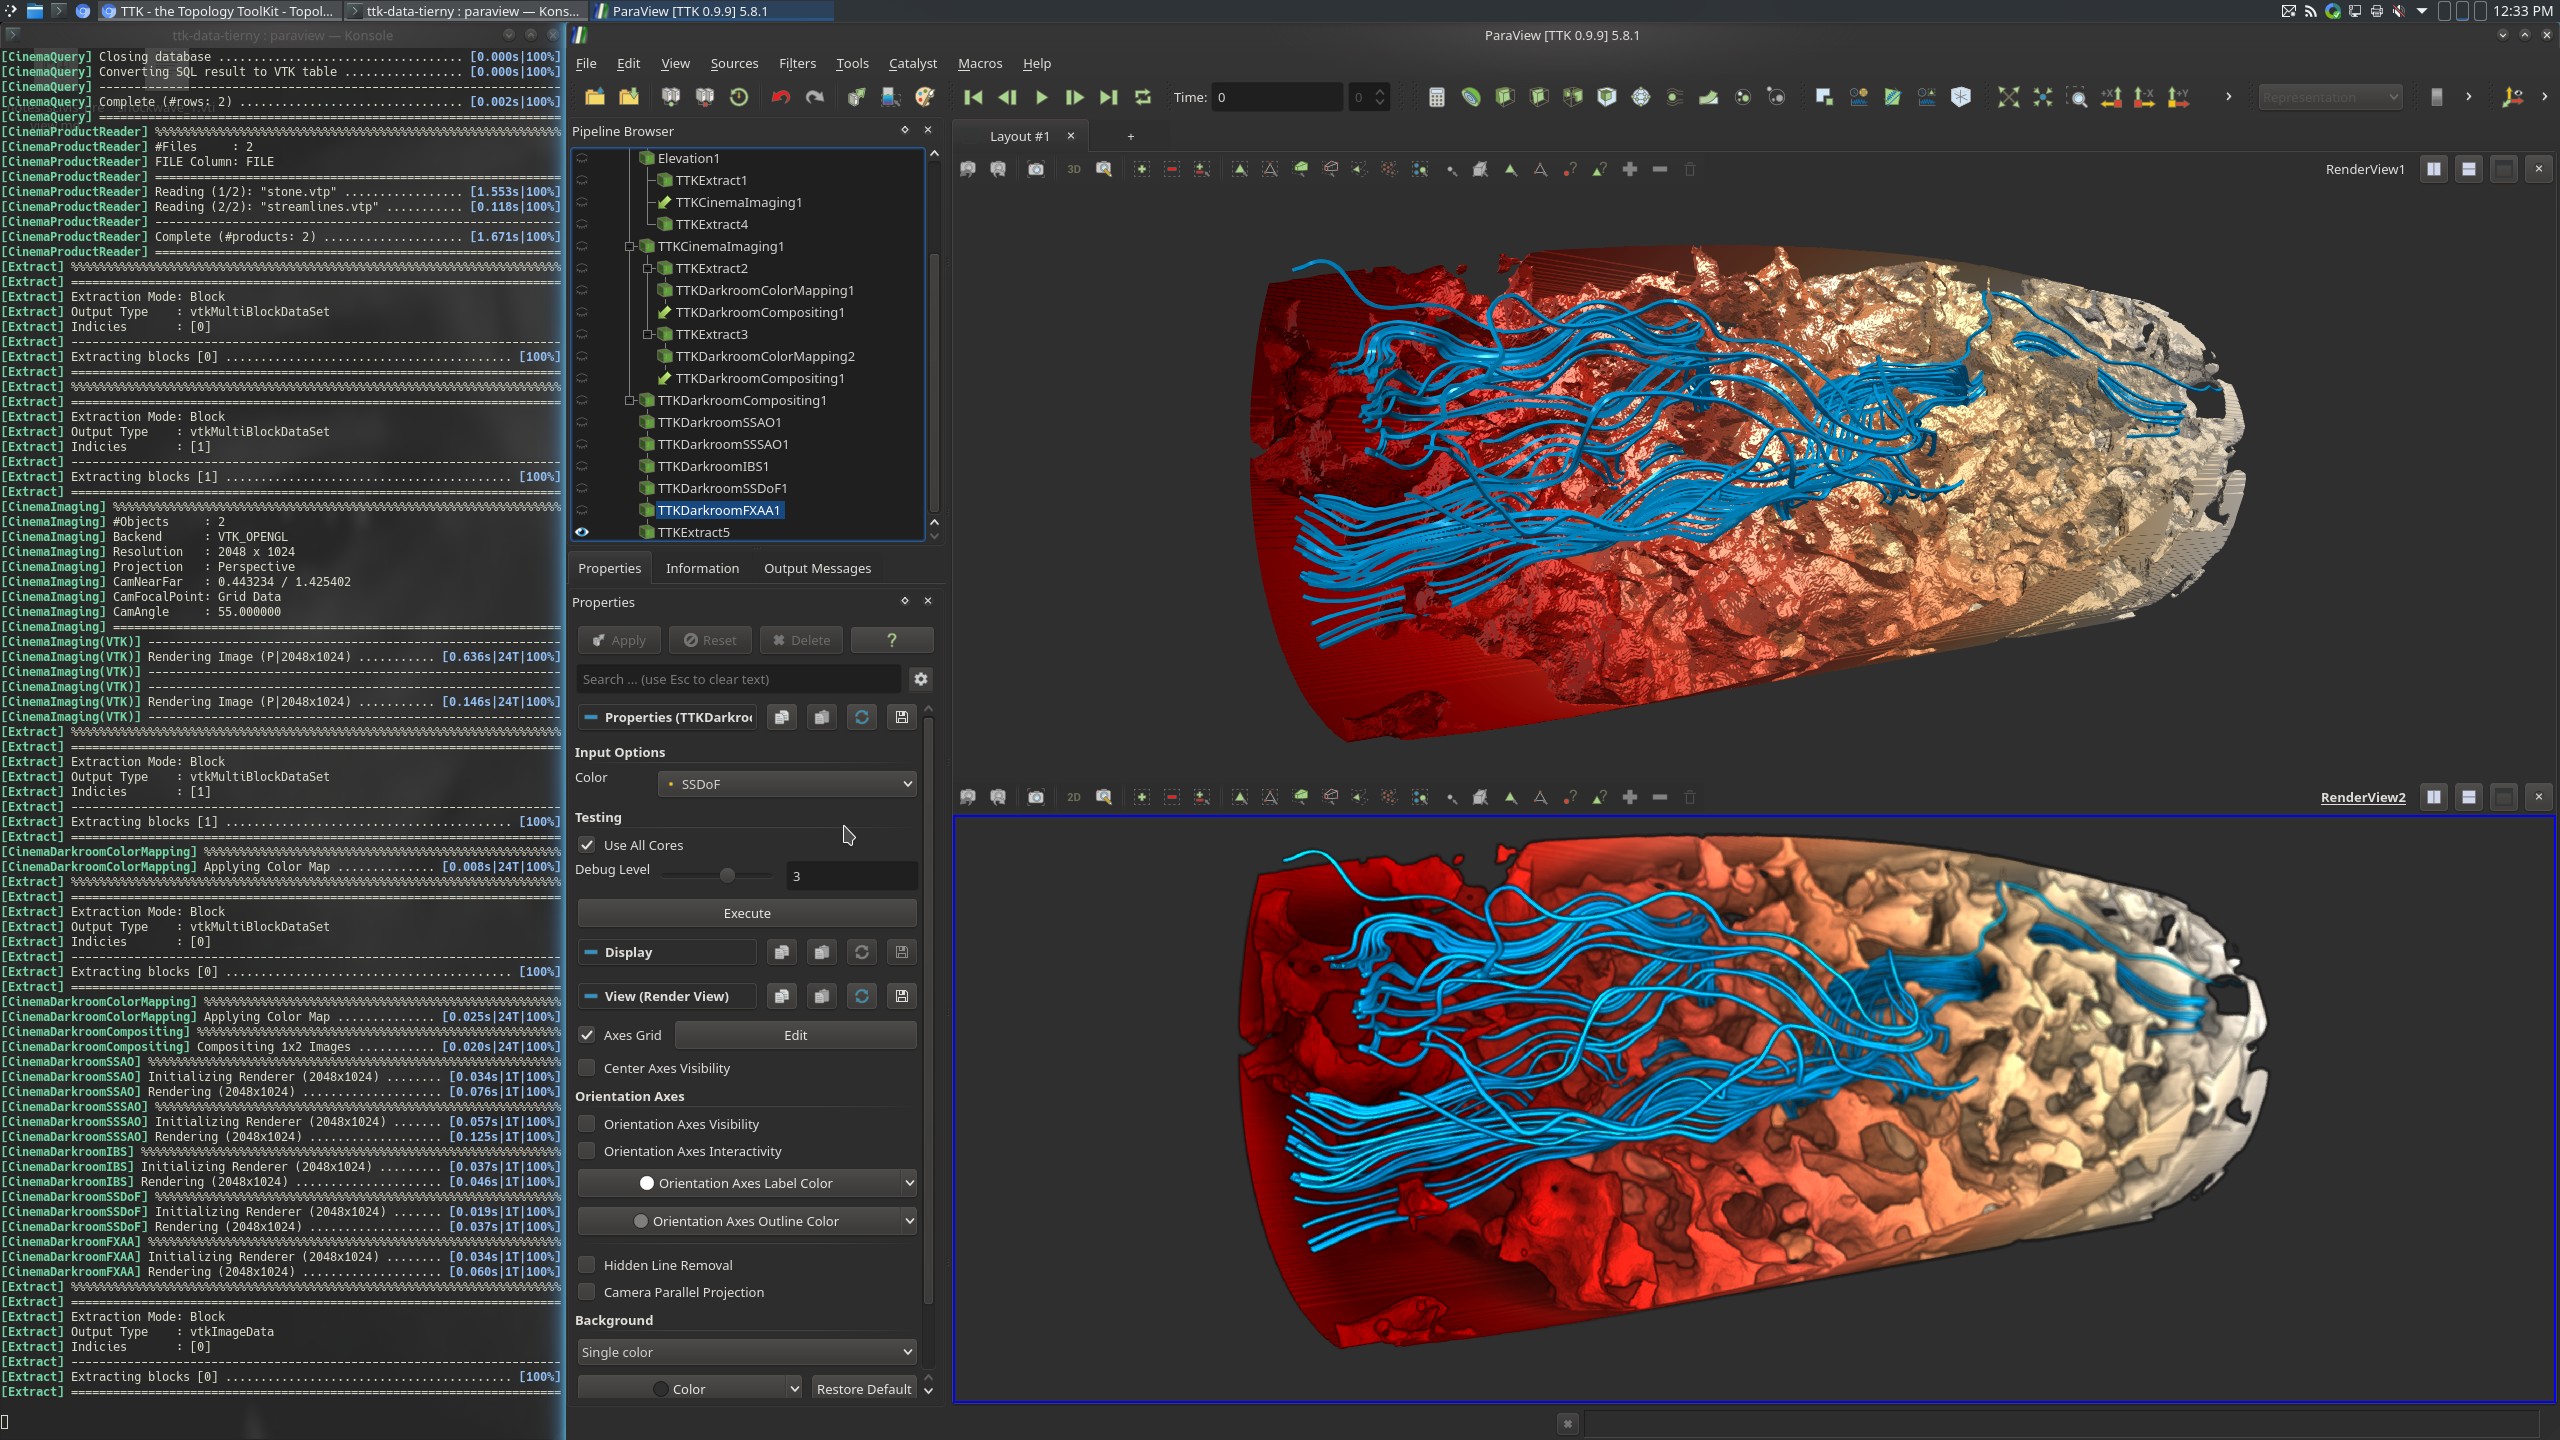Click the search advanced settings gear
Screen dimensions: 2560x1440
921,679
